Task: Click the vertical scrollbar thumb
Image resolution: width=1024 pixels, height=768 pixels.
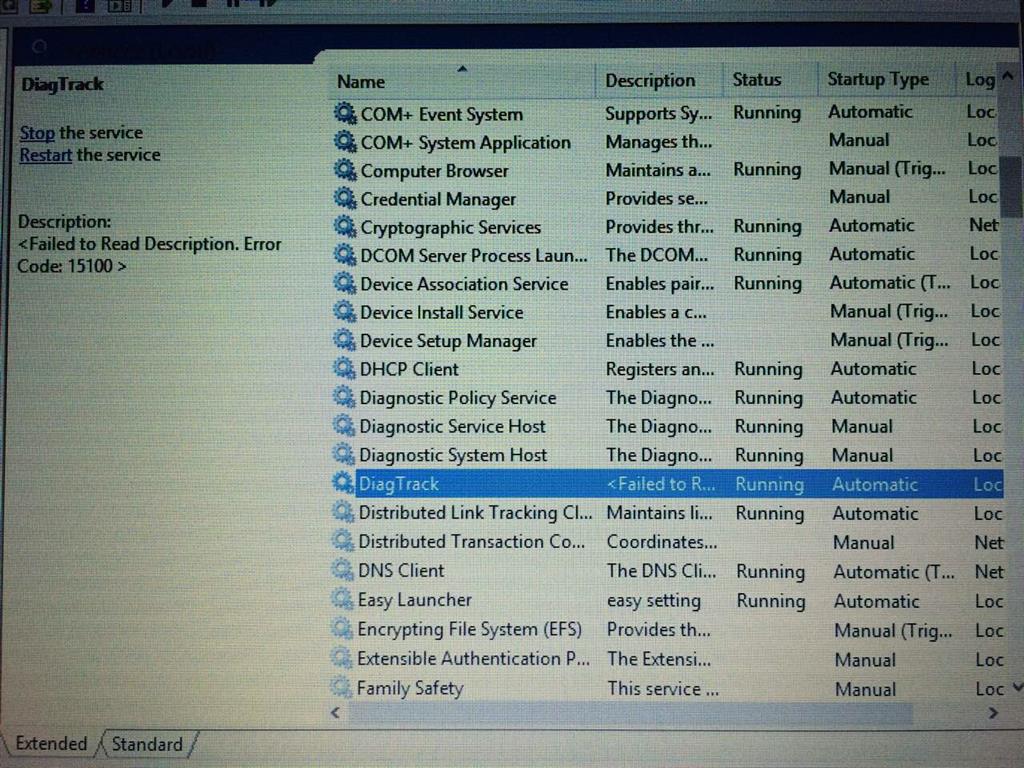Action: [1014, 185]
